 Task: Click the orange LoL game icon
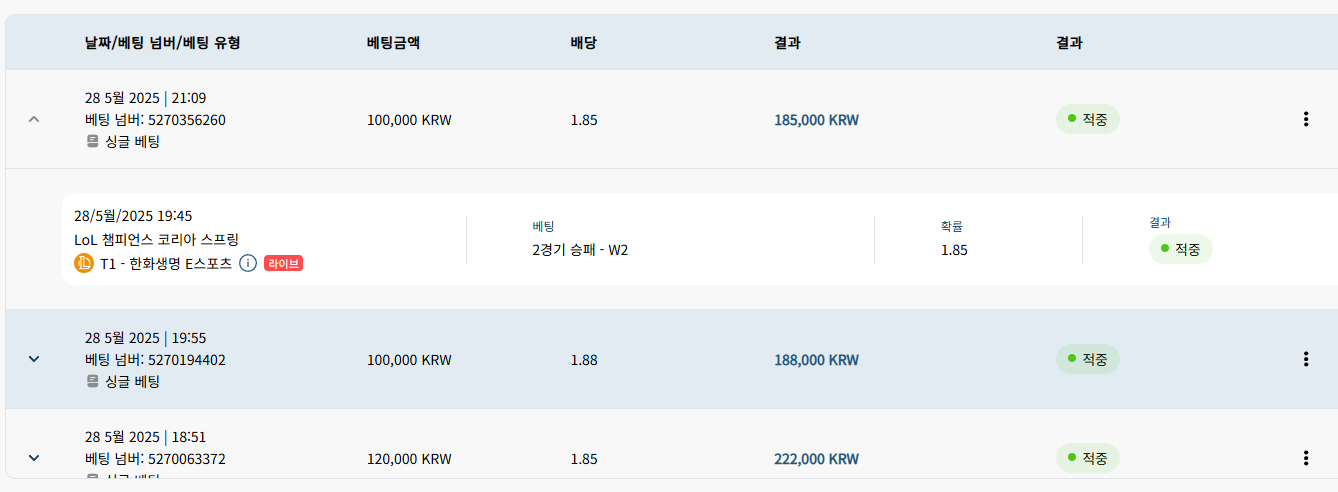click(84, 264)
